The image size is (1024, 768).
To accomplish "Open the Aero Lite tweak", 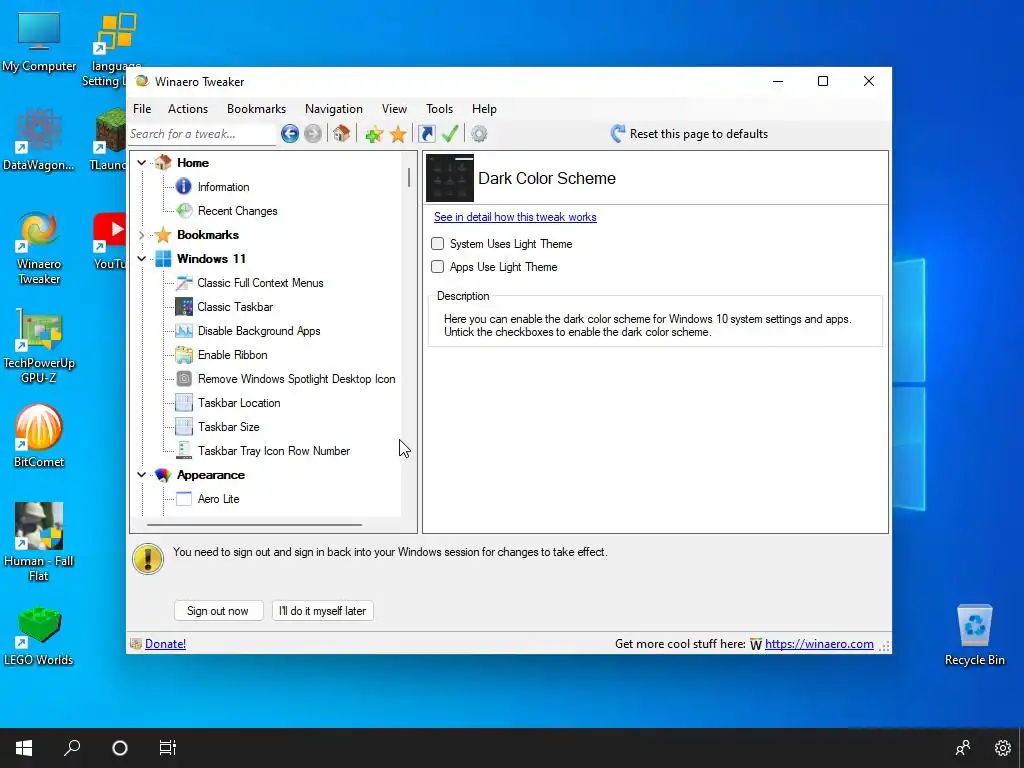I will (218, 499).
